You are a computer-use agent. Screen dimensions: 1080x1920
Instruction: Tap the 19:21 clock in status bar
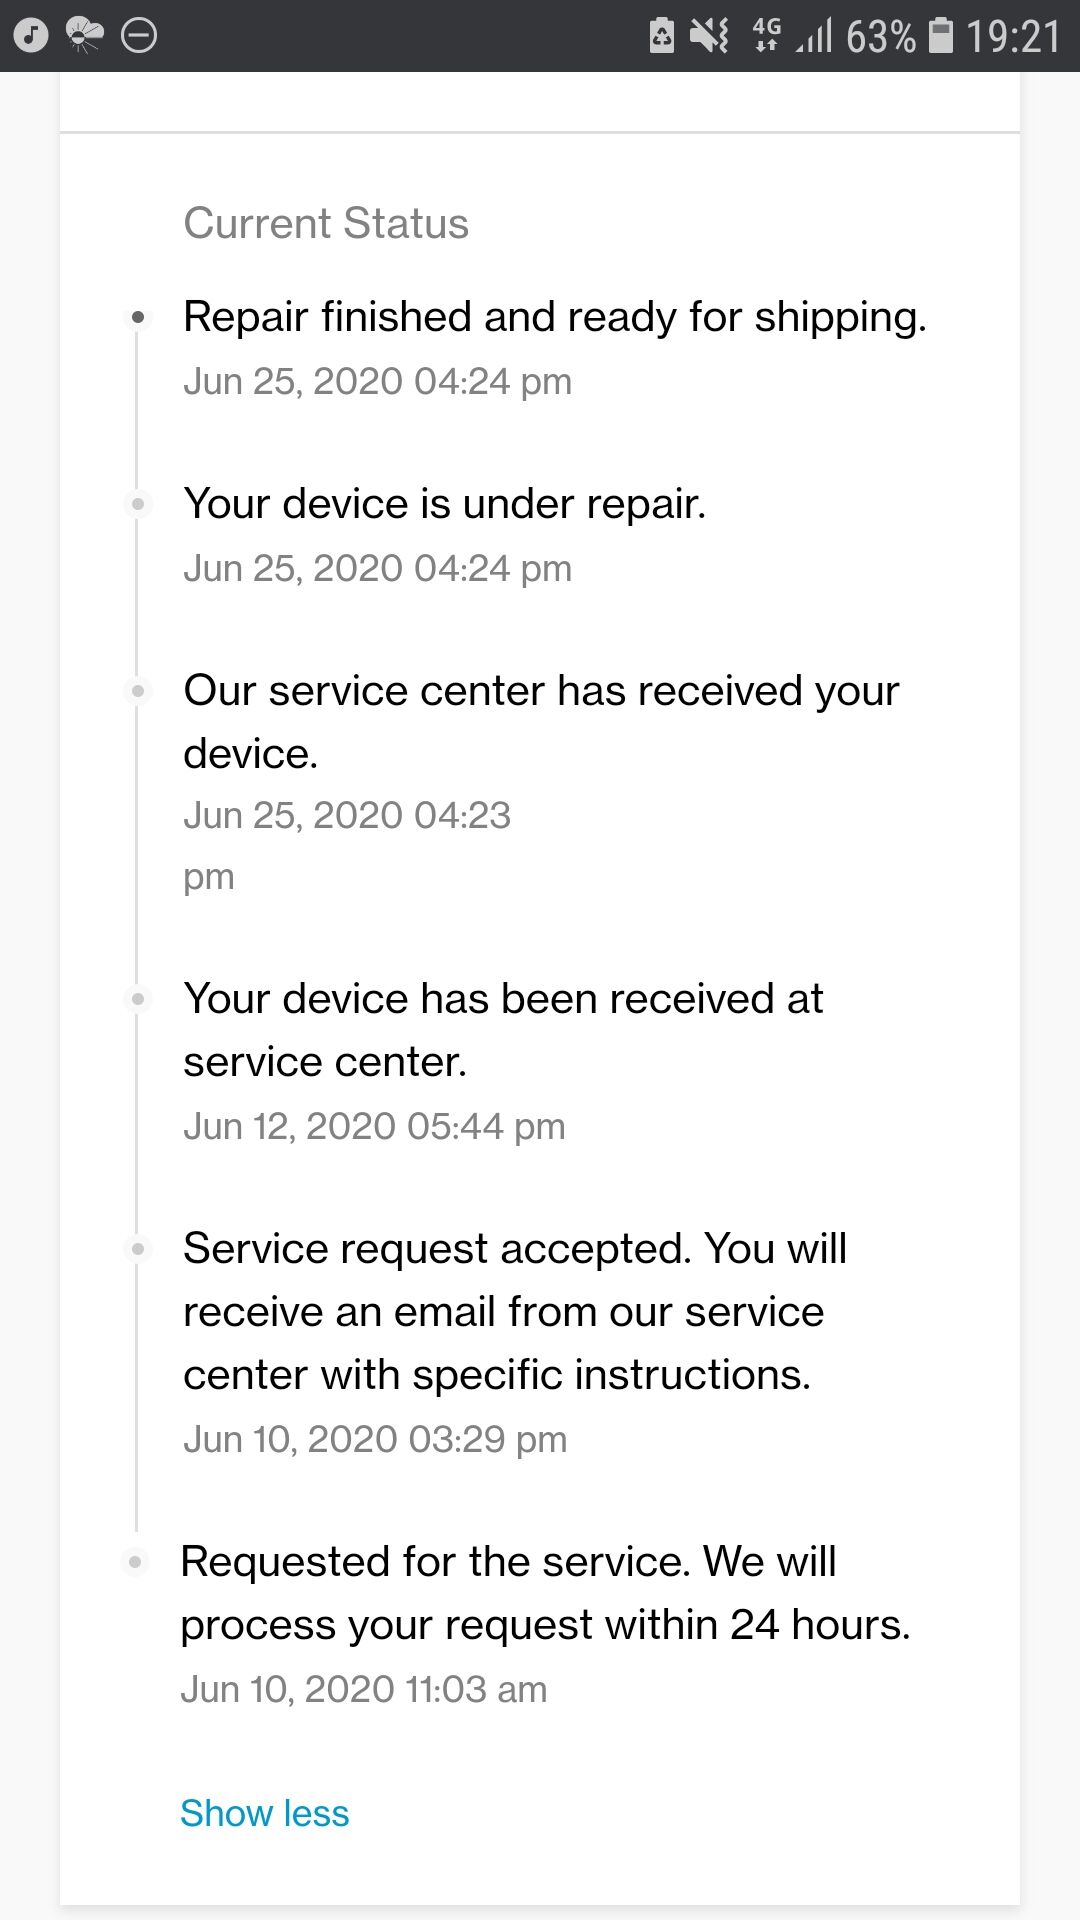[1012, 36]
